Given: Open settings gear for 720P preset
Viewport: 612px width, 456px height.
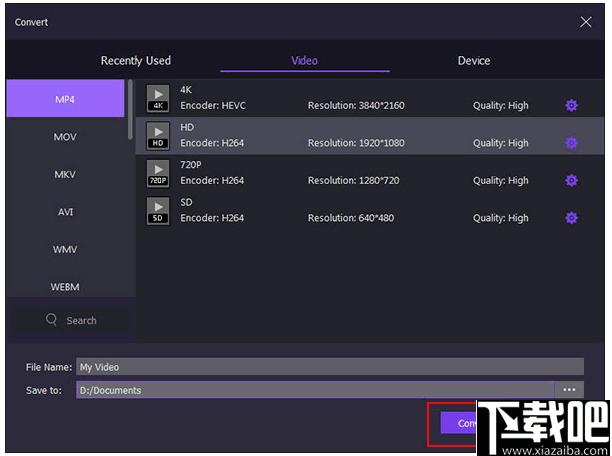Looking at the screenshot, I should pyautogui.click(x=571, y=180).
